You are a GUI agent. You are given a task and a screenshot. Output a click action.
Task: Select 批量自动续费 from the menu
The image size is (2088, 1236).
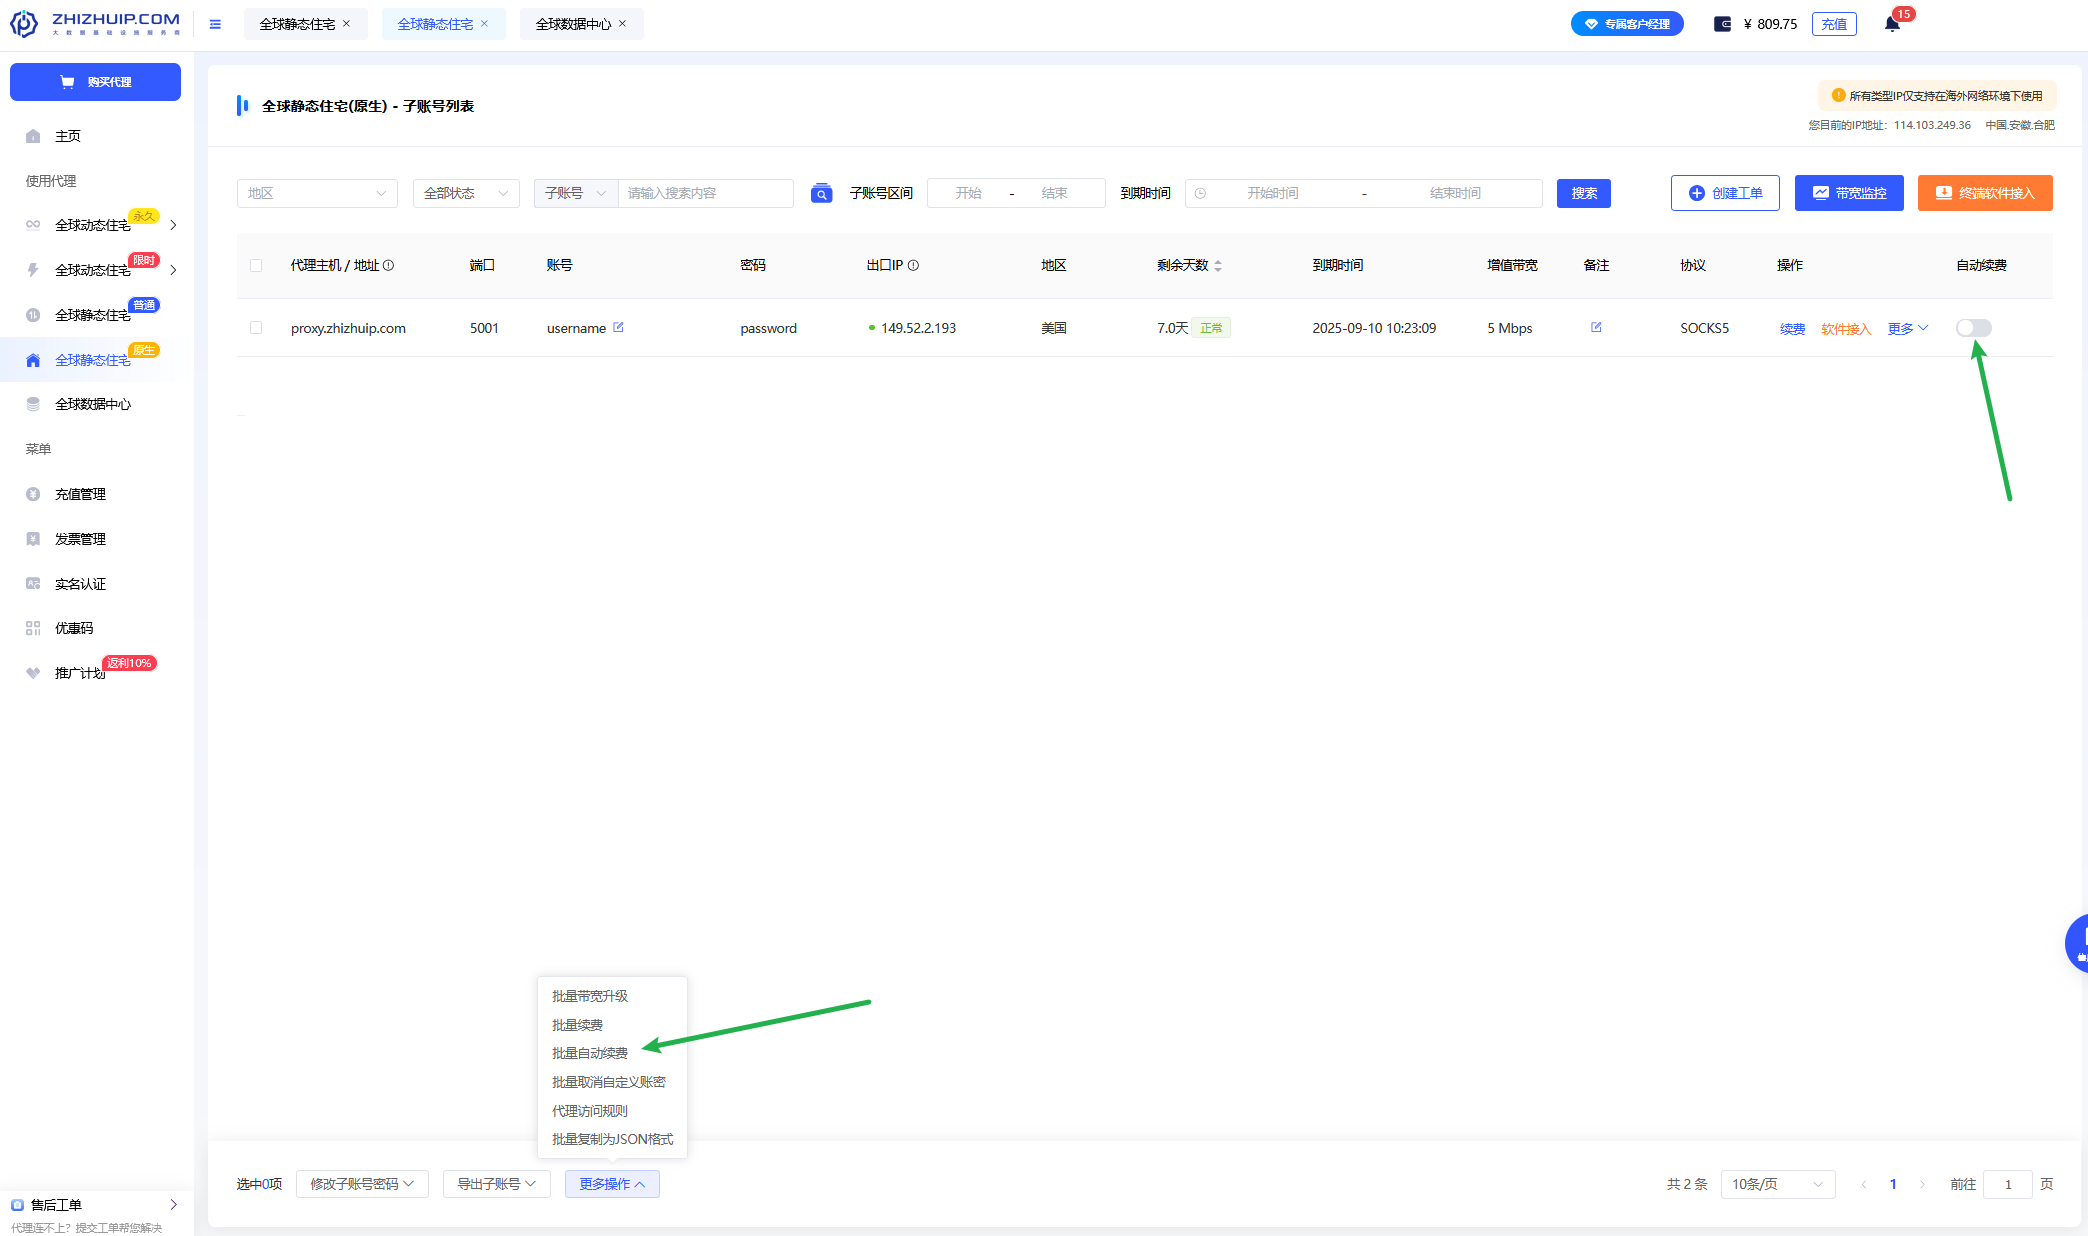point(590,1053)
